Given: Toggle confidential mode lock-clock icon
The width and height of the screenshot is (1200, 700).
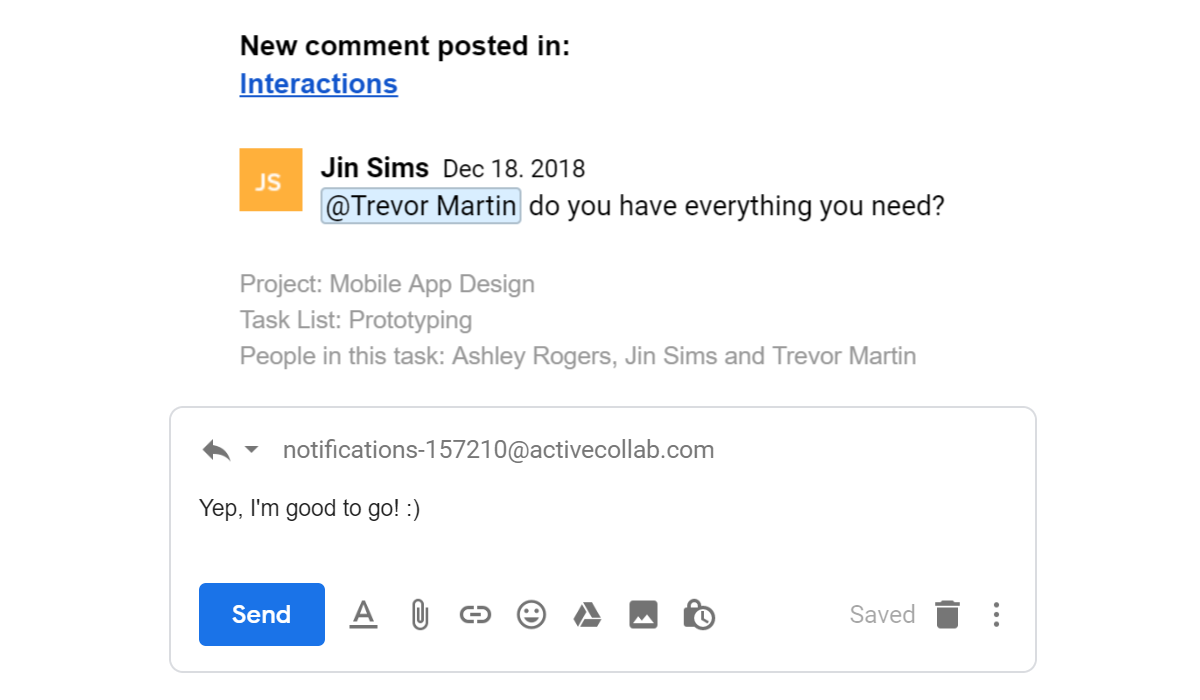Looking at the screenshot, I should (699, 614).
